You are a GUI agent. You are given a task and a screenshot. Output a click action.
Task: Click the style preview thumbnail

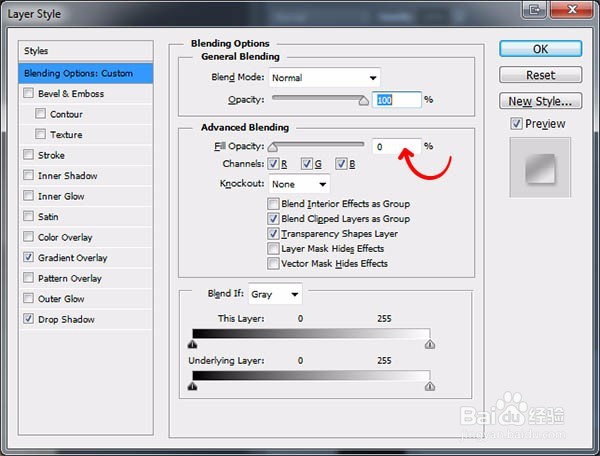point(540,168)
